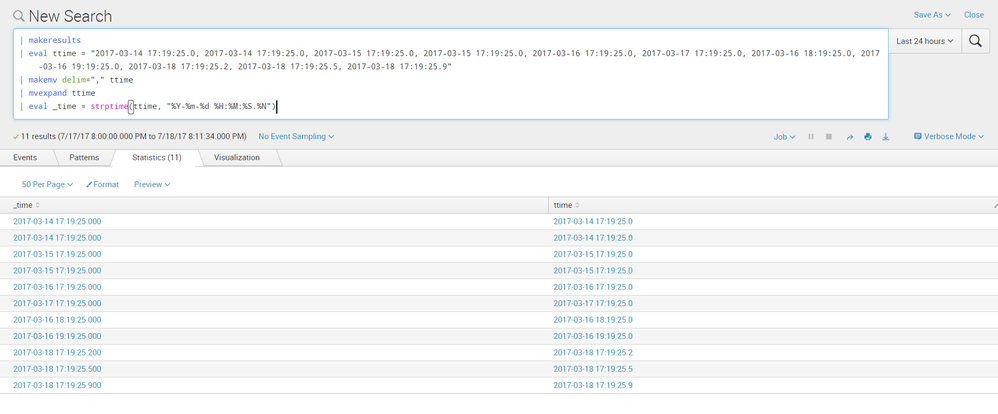The image size is (998, 414).
Task: Click the makeresults command in query
Action: 55,40
